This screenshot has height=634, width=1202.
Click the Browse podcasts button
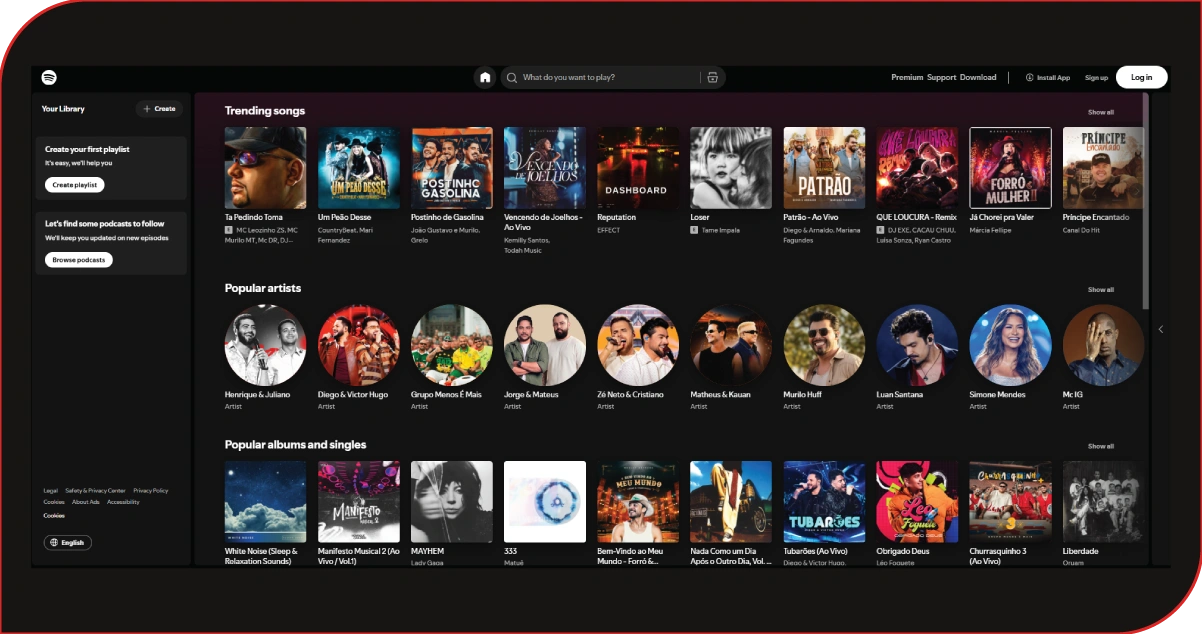pos(78,260)
